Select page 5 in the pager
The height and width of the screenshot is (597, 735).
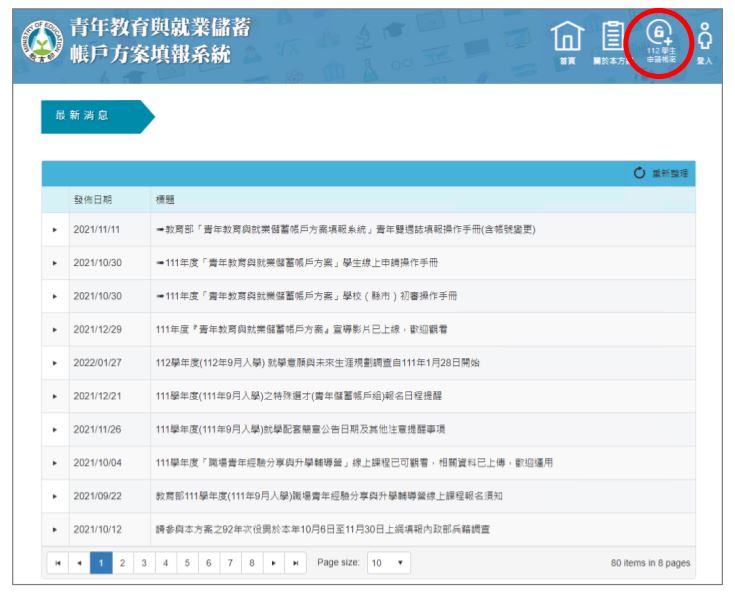187,563
